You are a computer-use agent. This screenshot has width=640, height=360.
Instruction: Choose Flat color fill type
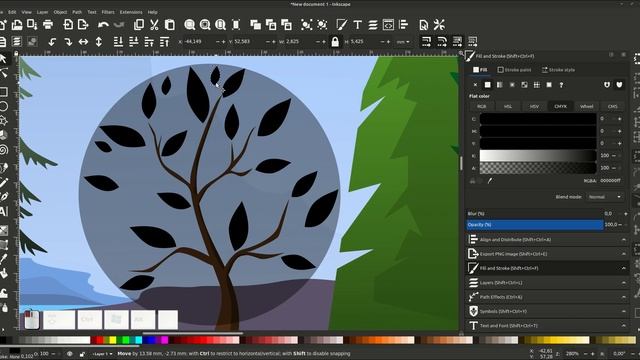(487, 85)
